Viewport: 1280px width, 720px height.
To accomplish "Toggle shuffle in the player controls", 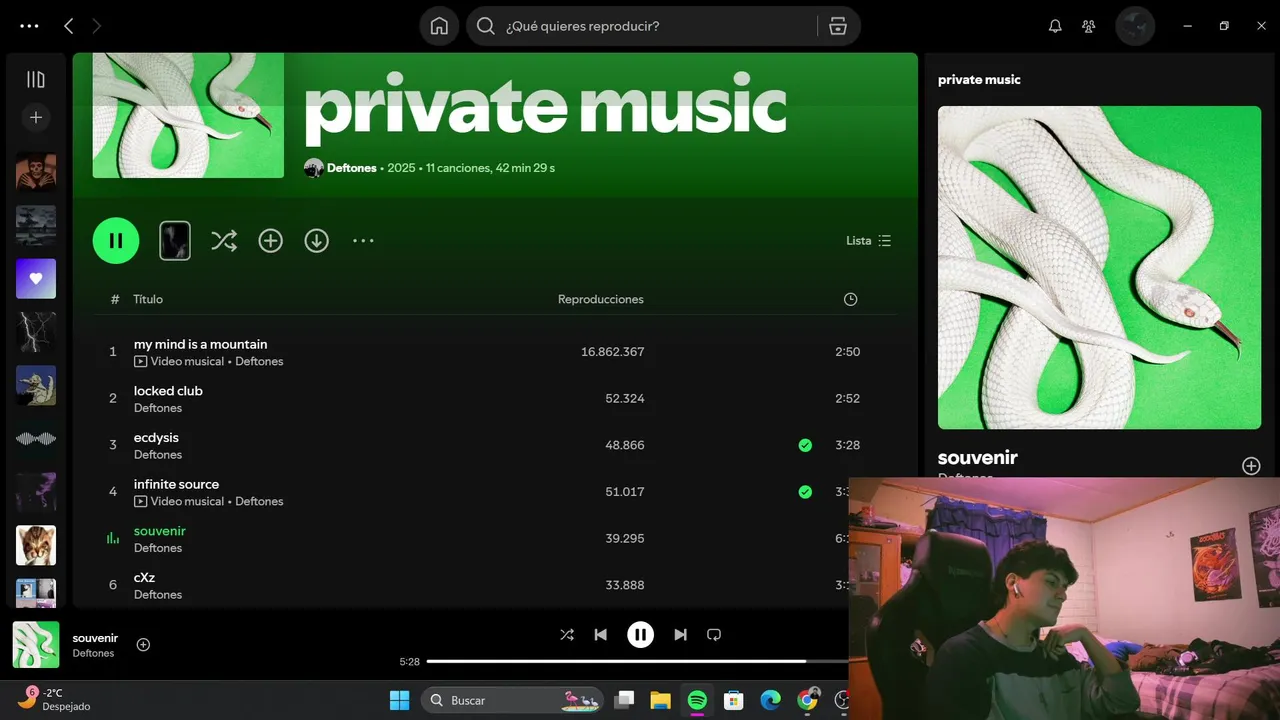I will tap(567, 635).
